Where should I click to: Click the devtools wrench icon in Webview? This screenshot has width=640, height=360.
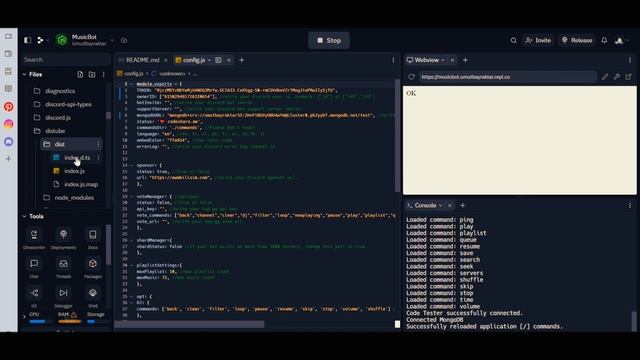point(617,77)
